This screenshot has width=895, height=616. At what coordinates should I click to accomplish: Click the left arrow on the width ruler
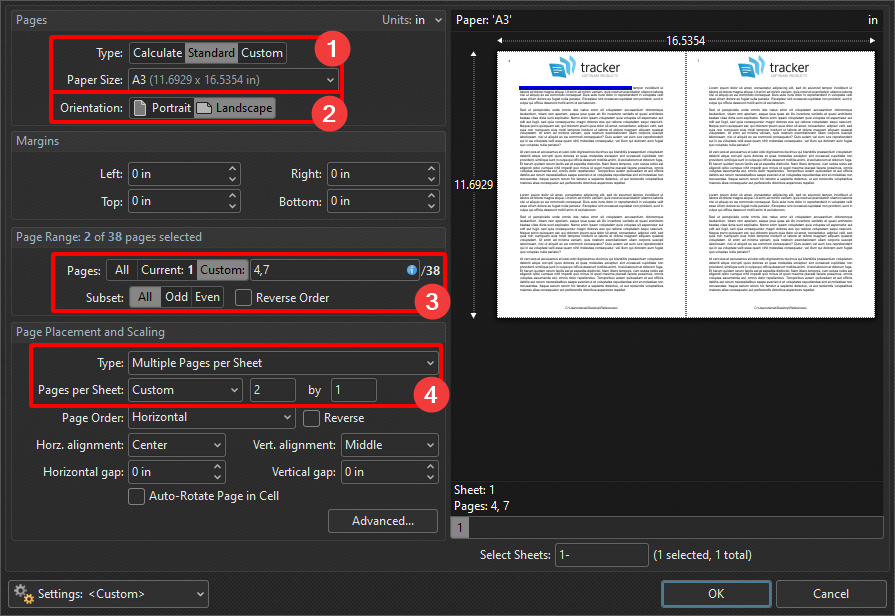click(x=499, y=39)
